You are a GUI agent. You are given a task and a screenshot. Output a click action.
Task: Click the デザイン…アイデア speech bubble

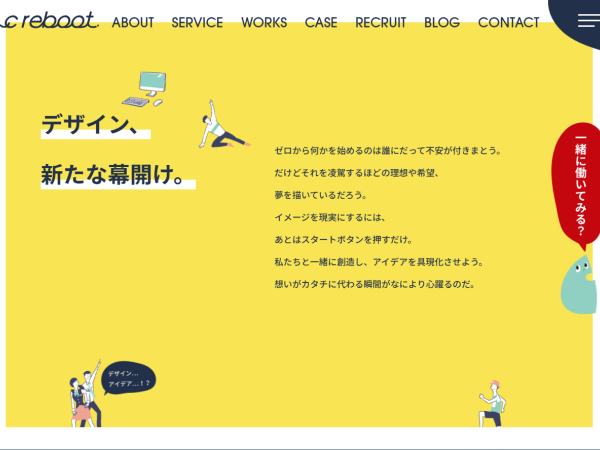(129, 377)
